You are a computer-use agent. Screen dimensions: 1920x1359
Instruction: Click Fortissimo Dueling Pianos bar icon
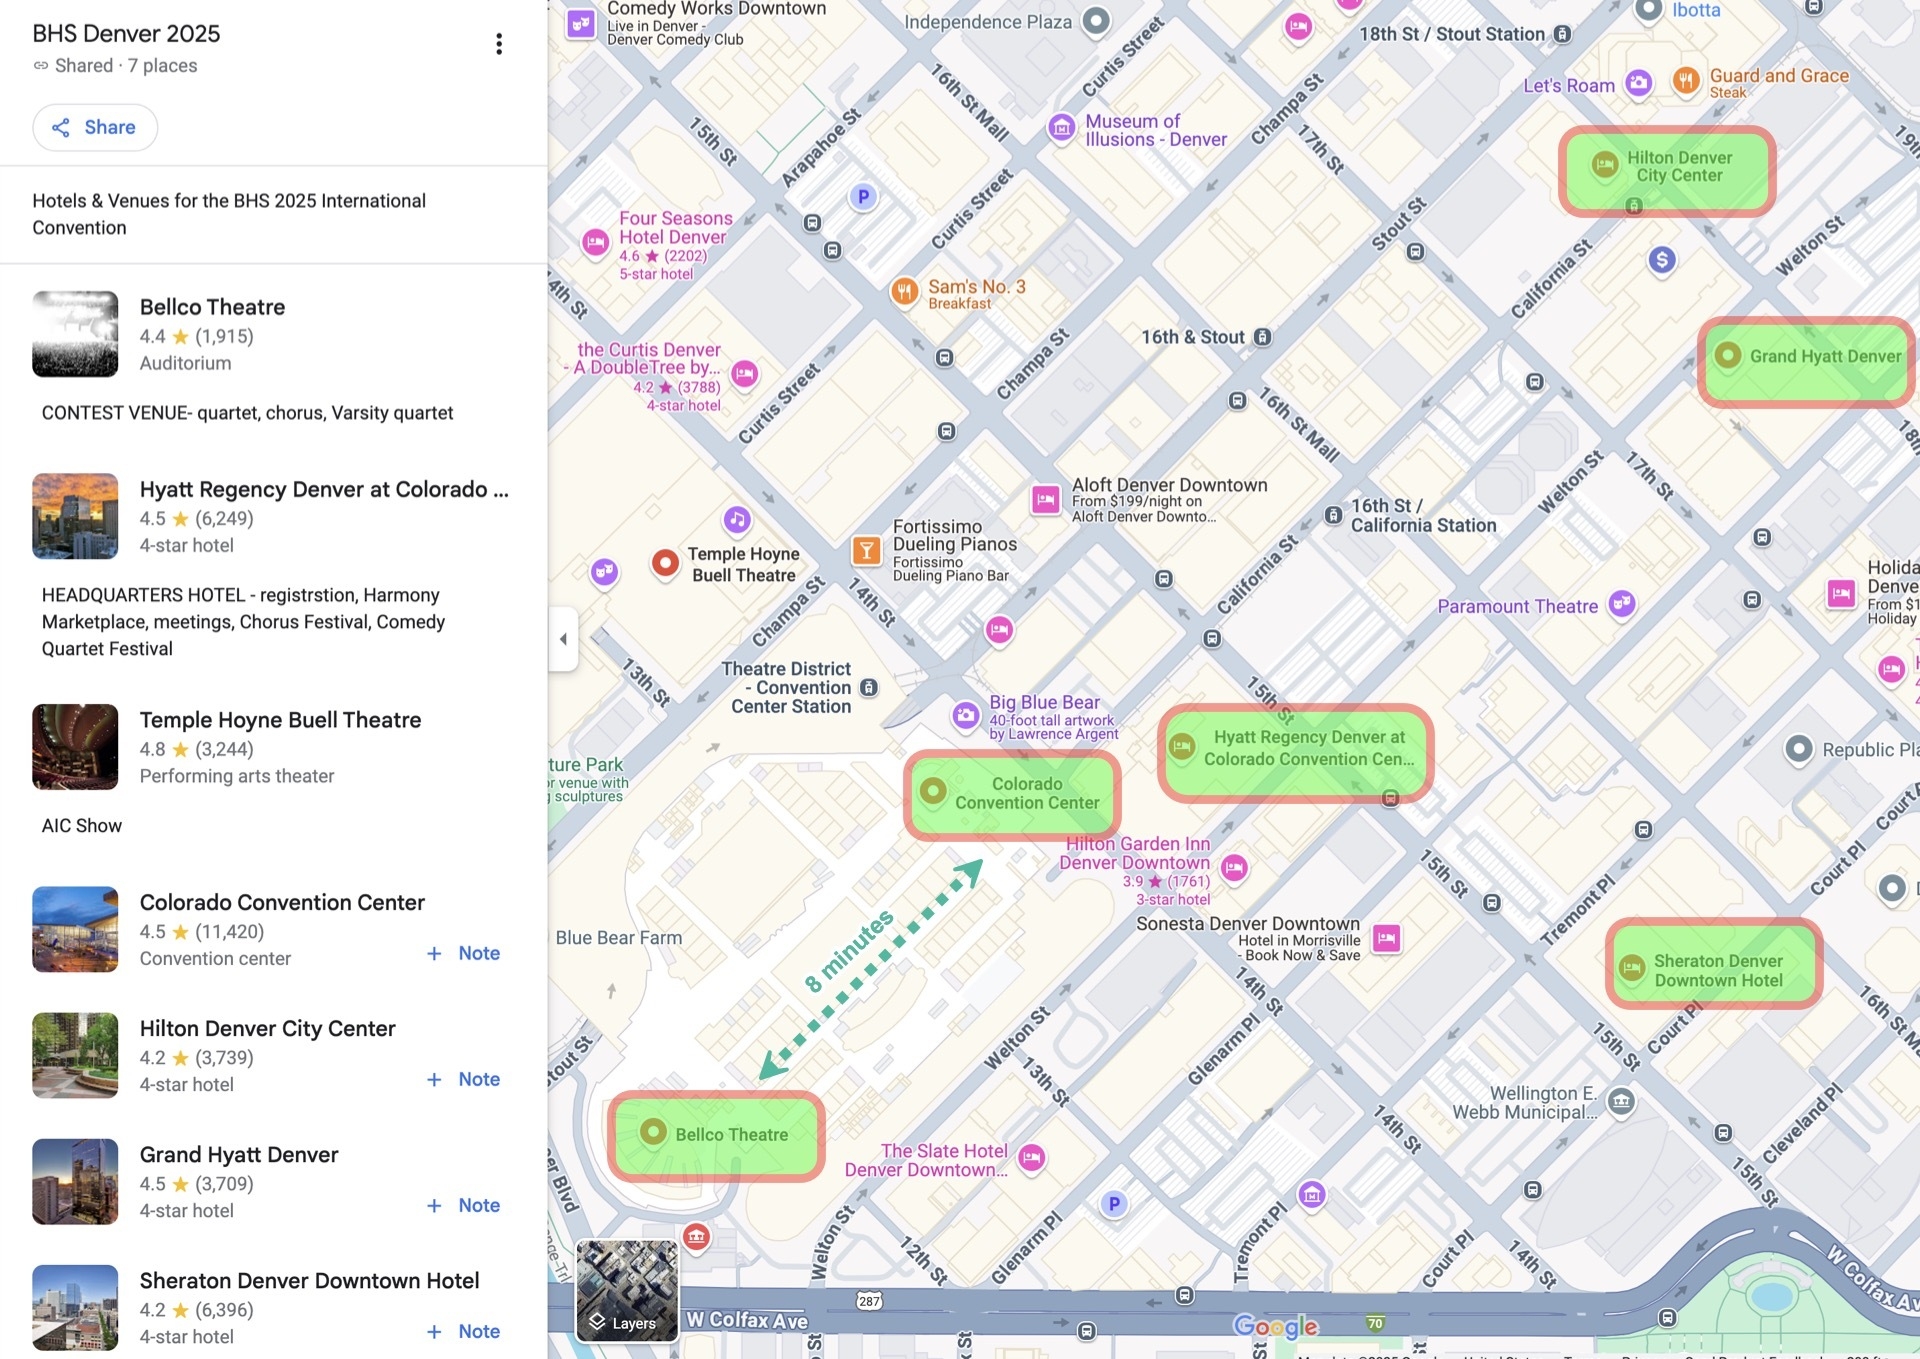(x=866, y=549)
